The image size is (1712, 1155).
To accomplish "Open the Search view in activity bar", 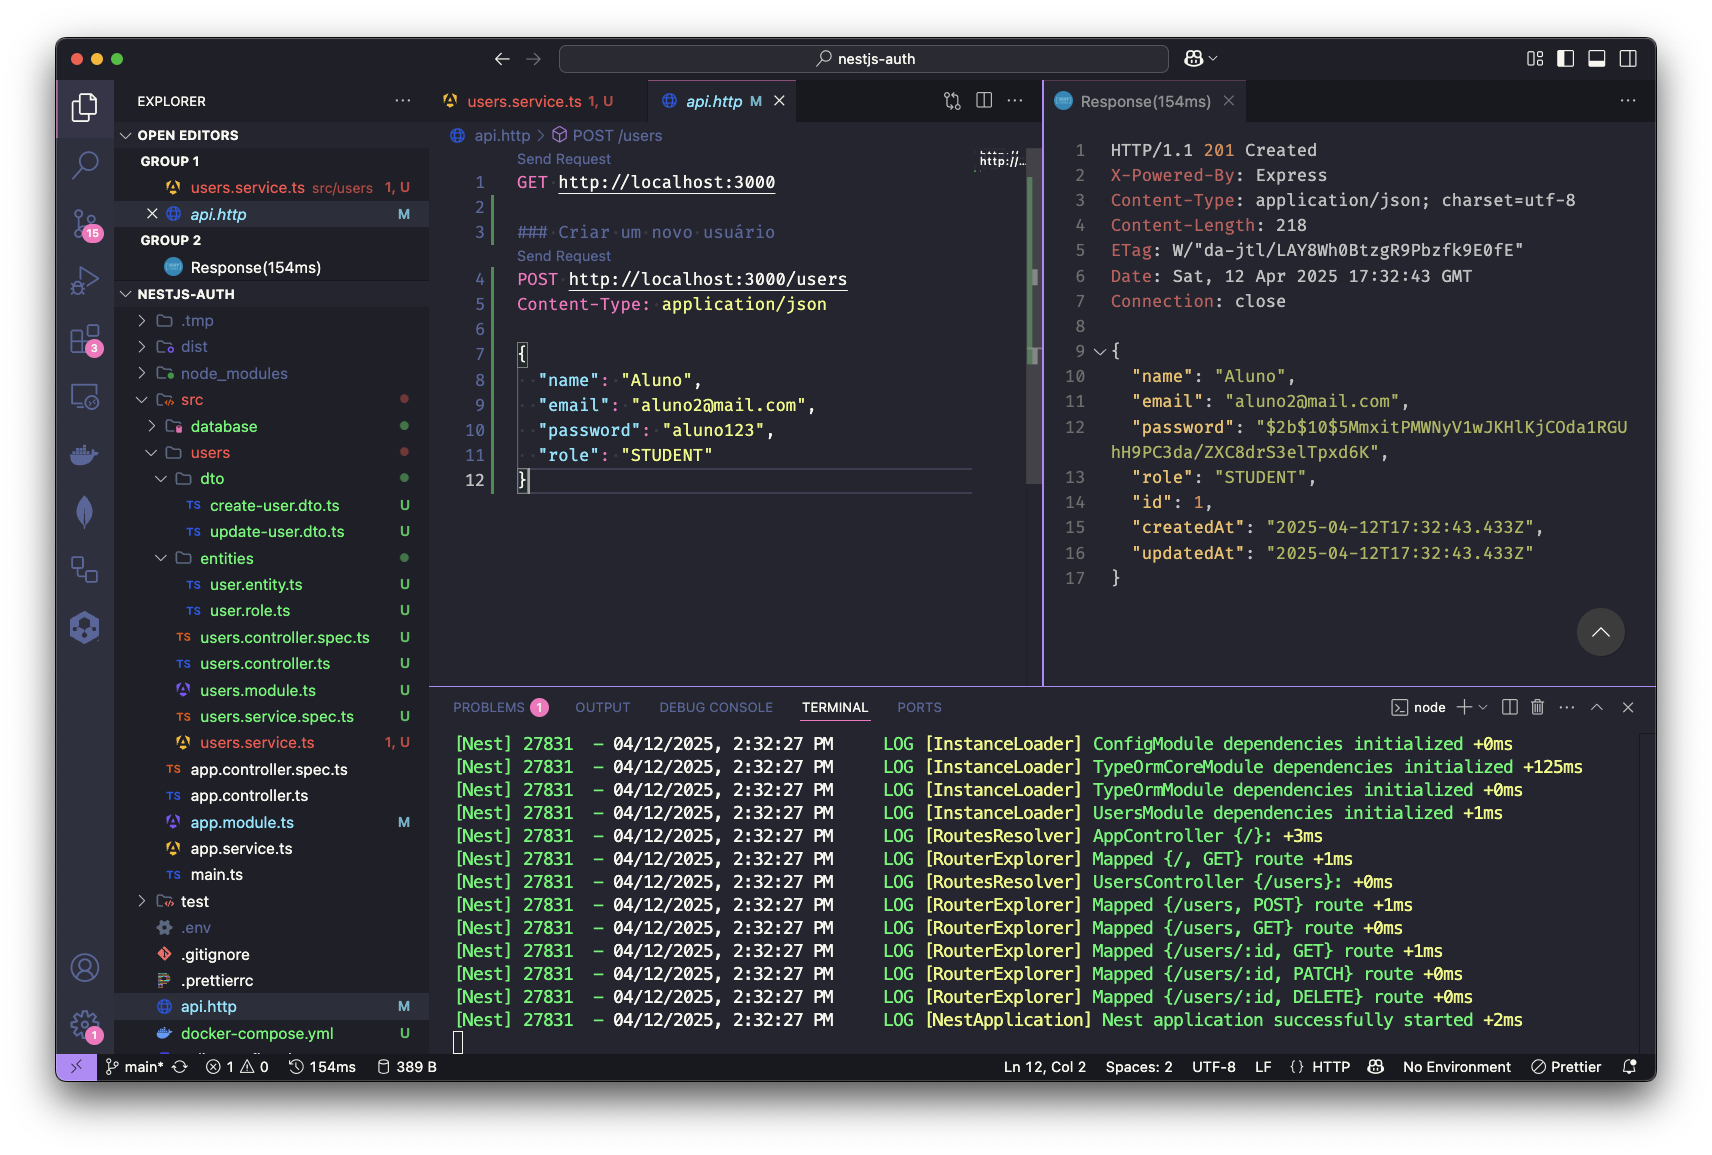I will point(85,164).
